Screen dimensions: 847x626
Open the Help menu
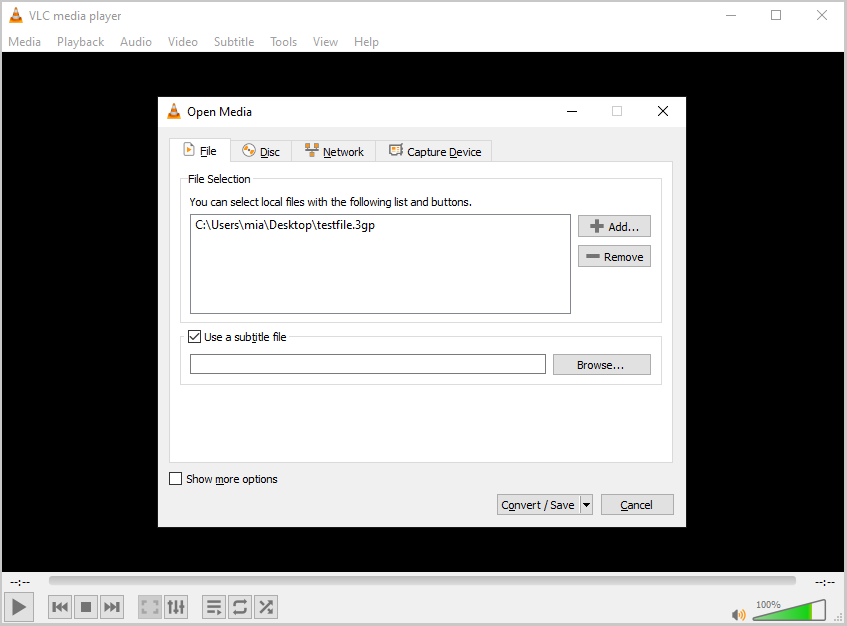click(366, 42)
